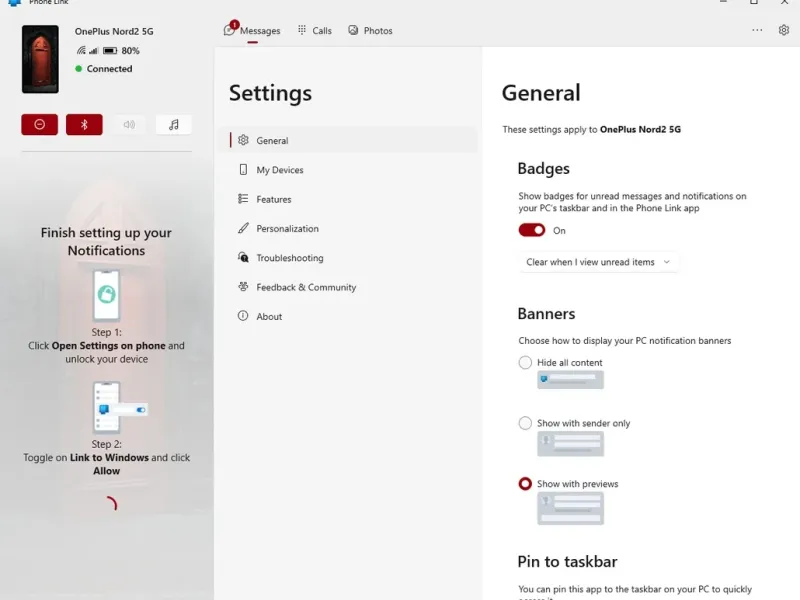Click the list icon beside Features
Viewport: 800px width, 600px height.
[x=243, y=198]
